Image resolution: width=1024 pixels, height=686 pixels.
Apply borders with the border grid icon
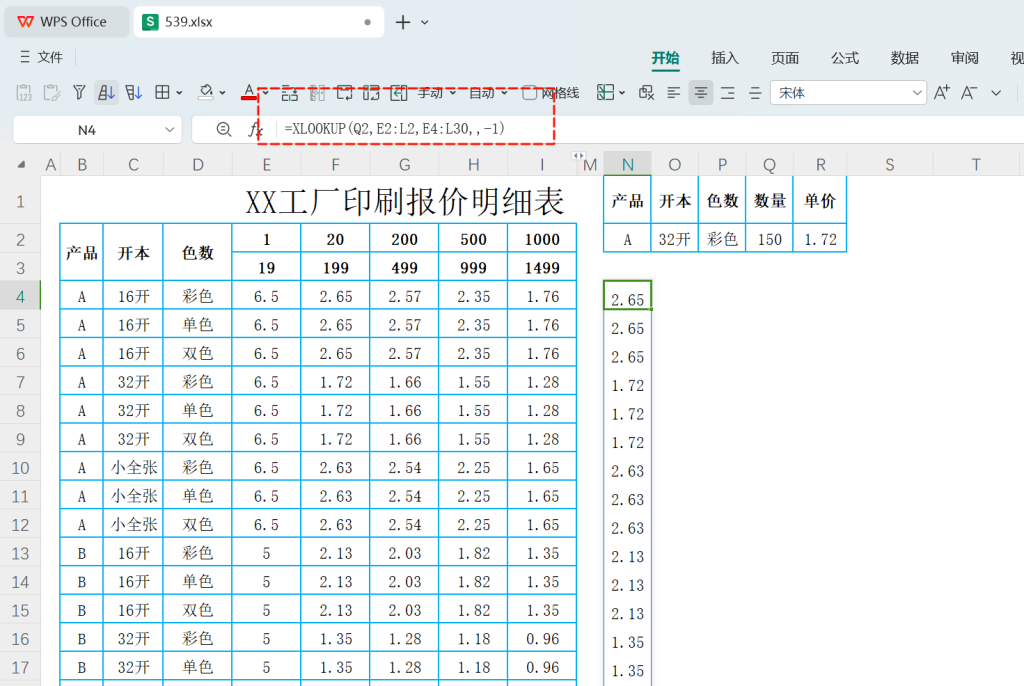coord(162,93)
